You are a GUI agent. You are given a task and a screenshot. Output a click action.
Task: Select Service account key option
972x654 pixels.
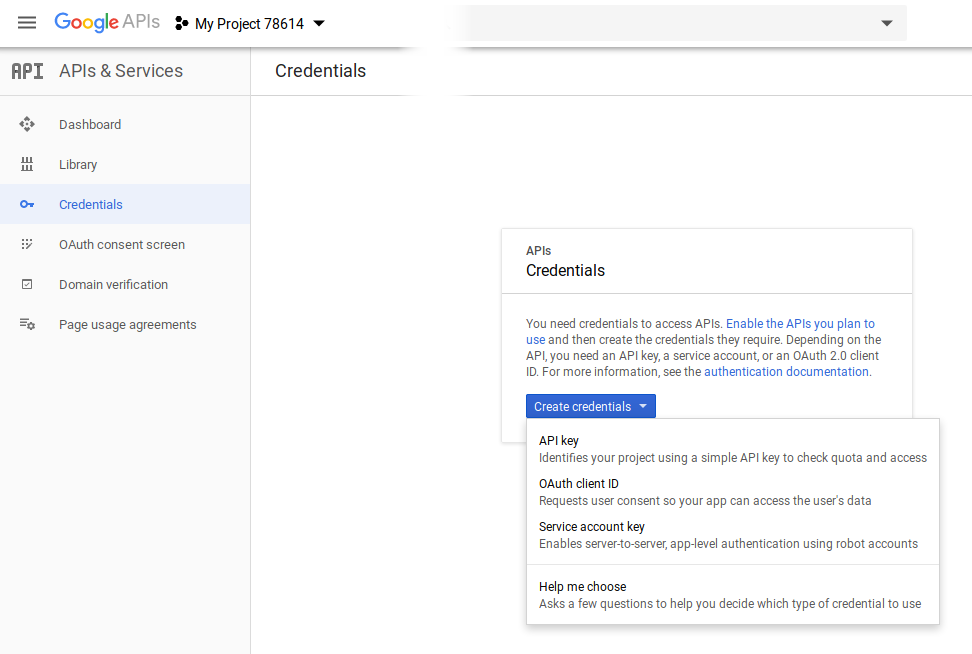click(x=592, y=527)
